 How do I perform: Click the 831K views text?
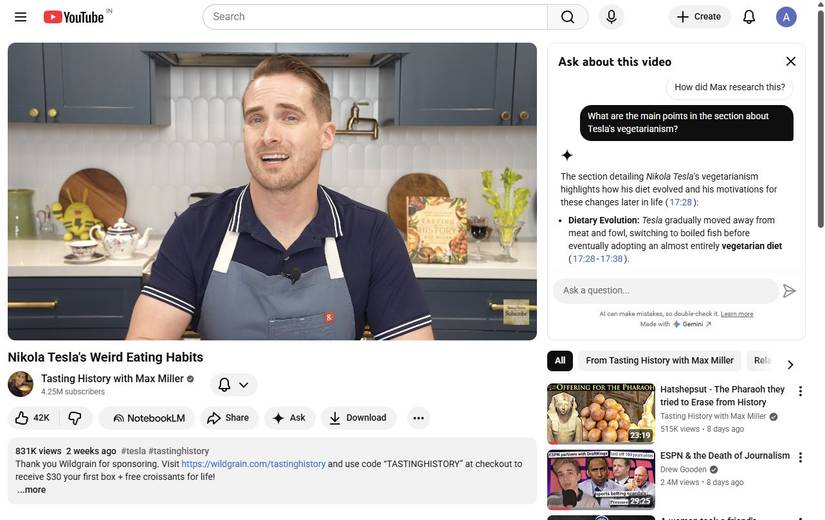tap(38, 451)
